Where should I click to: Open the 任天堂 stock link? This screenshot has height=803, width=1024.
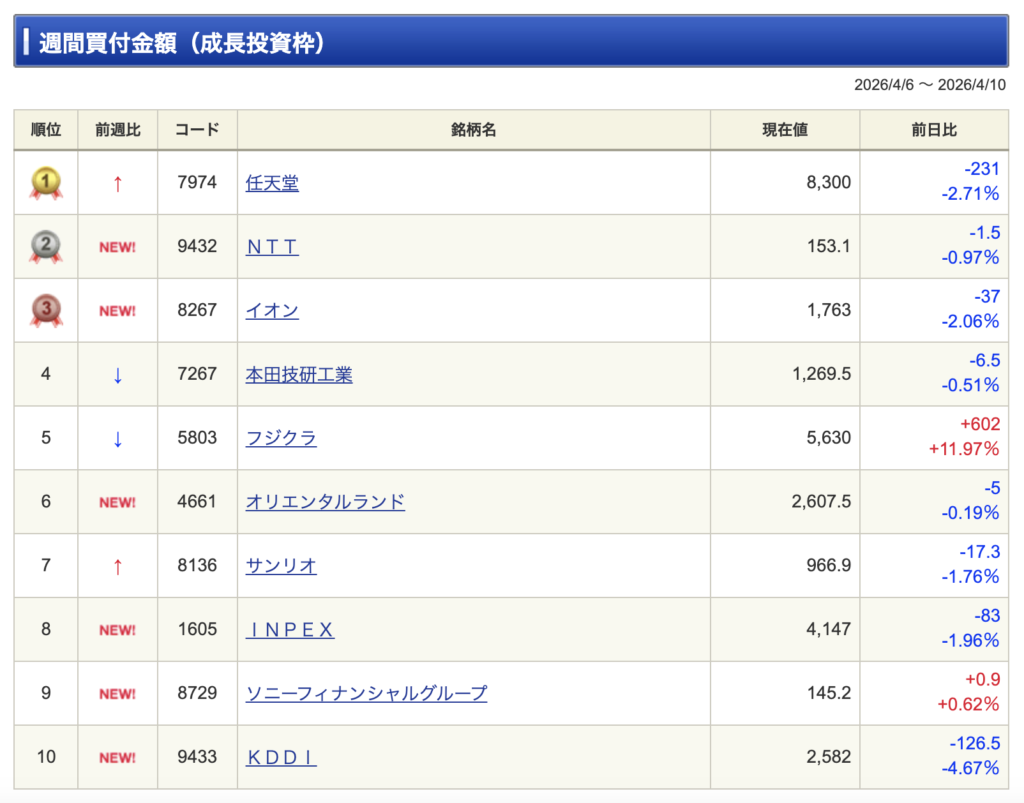click(x=272, y=183)
